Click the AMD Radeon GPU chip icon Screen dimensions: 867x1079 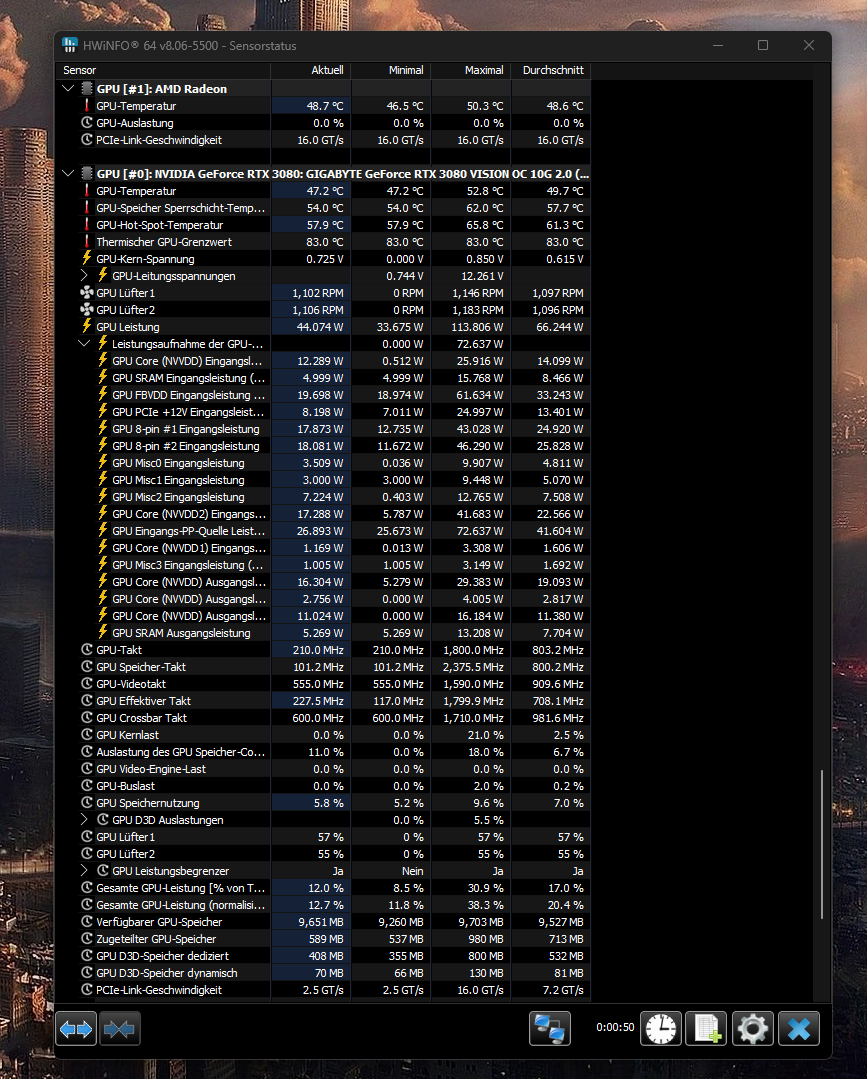pos(87,89)
